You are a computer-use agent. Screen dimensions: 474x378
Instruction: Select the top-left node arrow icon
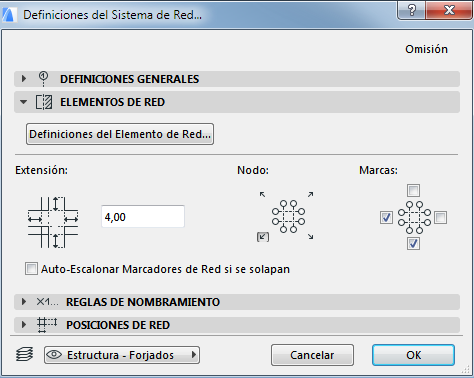[x=263, y=194]
